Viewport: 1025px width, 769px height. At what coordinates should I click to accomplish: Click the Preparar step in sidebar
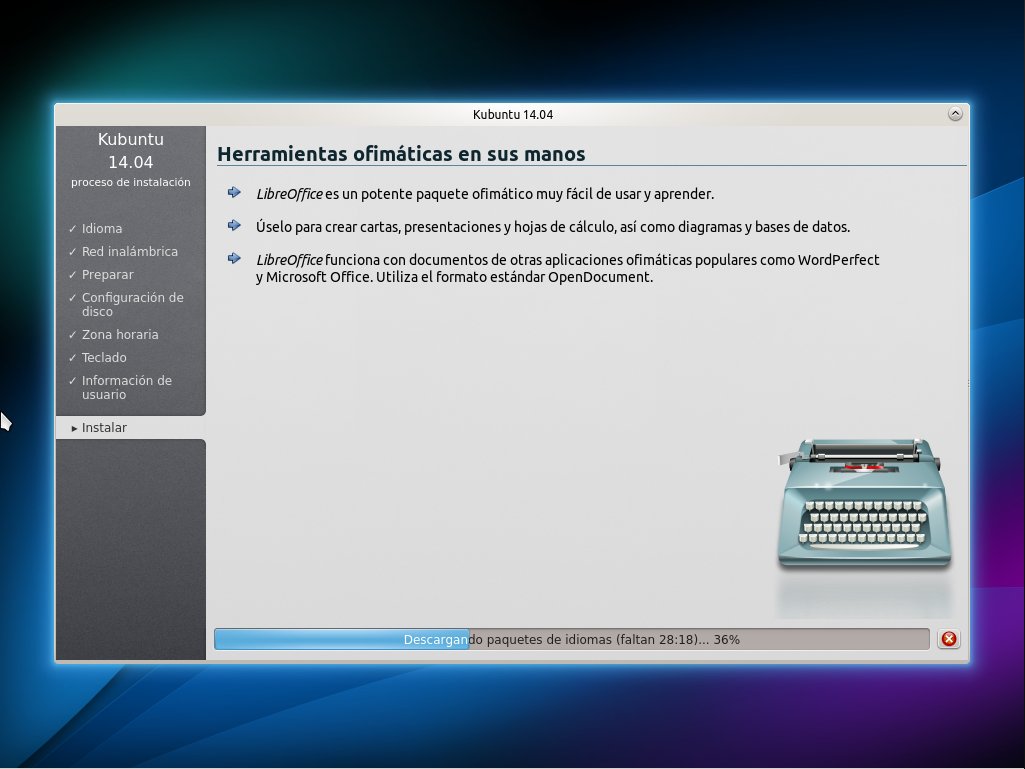pyautogui.click(x=107, y=275)
